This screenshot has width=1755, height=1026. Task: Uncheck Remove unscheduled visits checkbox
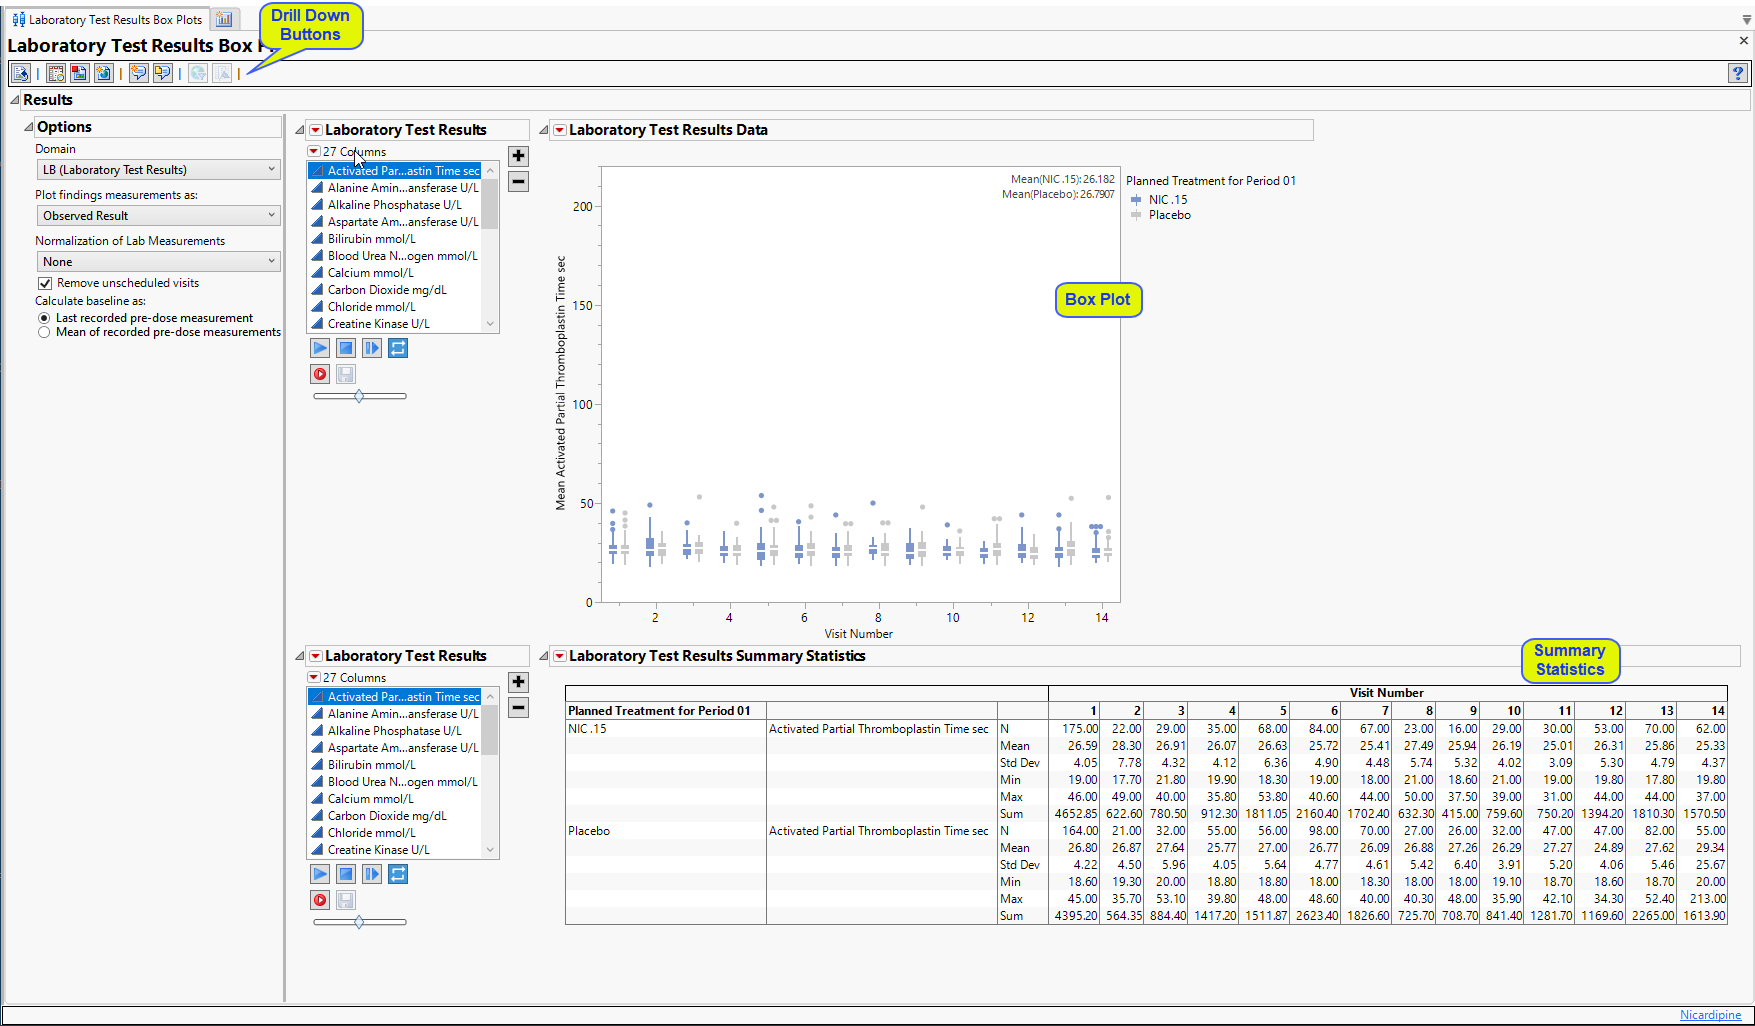pos(45,283)
